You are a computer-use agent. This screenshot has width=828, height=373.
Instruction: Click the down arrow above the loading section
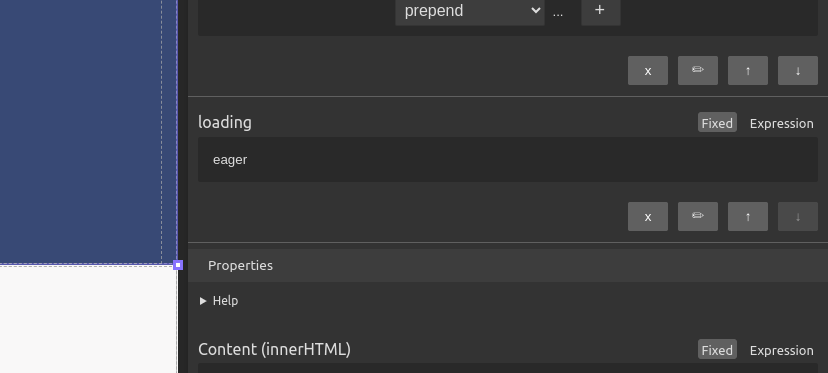tap(797, 70)
